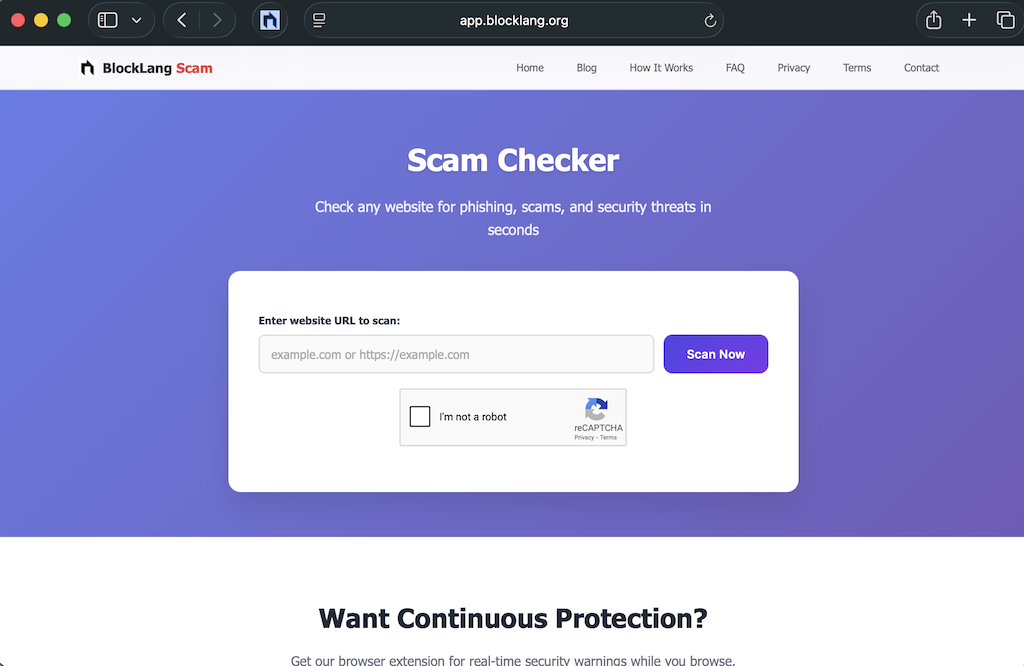
Task: Click the Scan Now button
Action: pos(716,354)
